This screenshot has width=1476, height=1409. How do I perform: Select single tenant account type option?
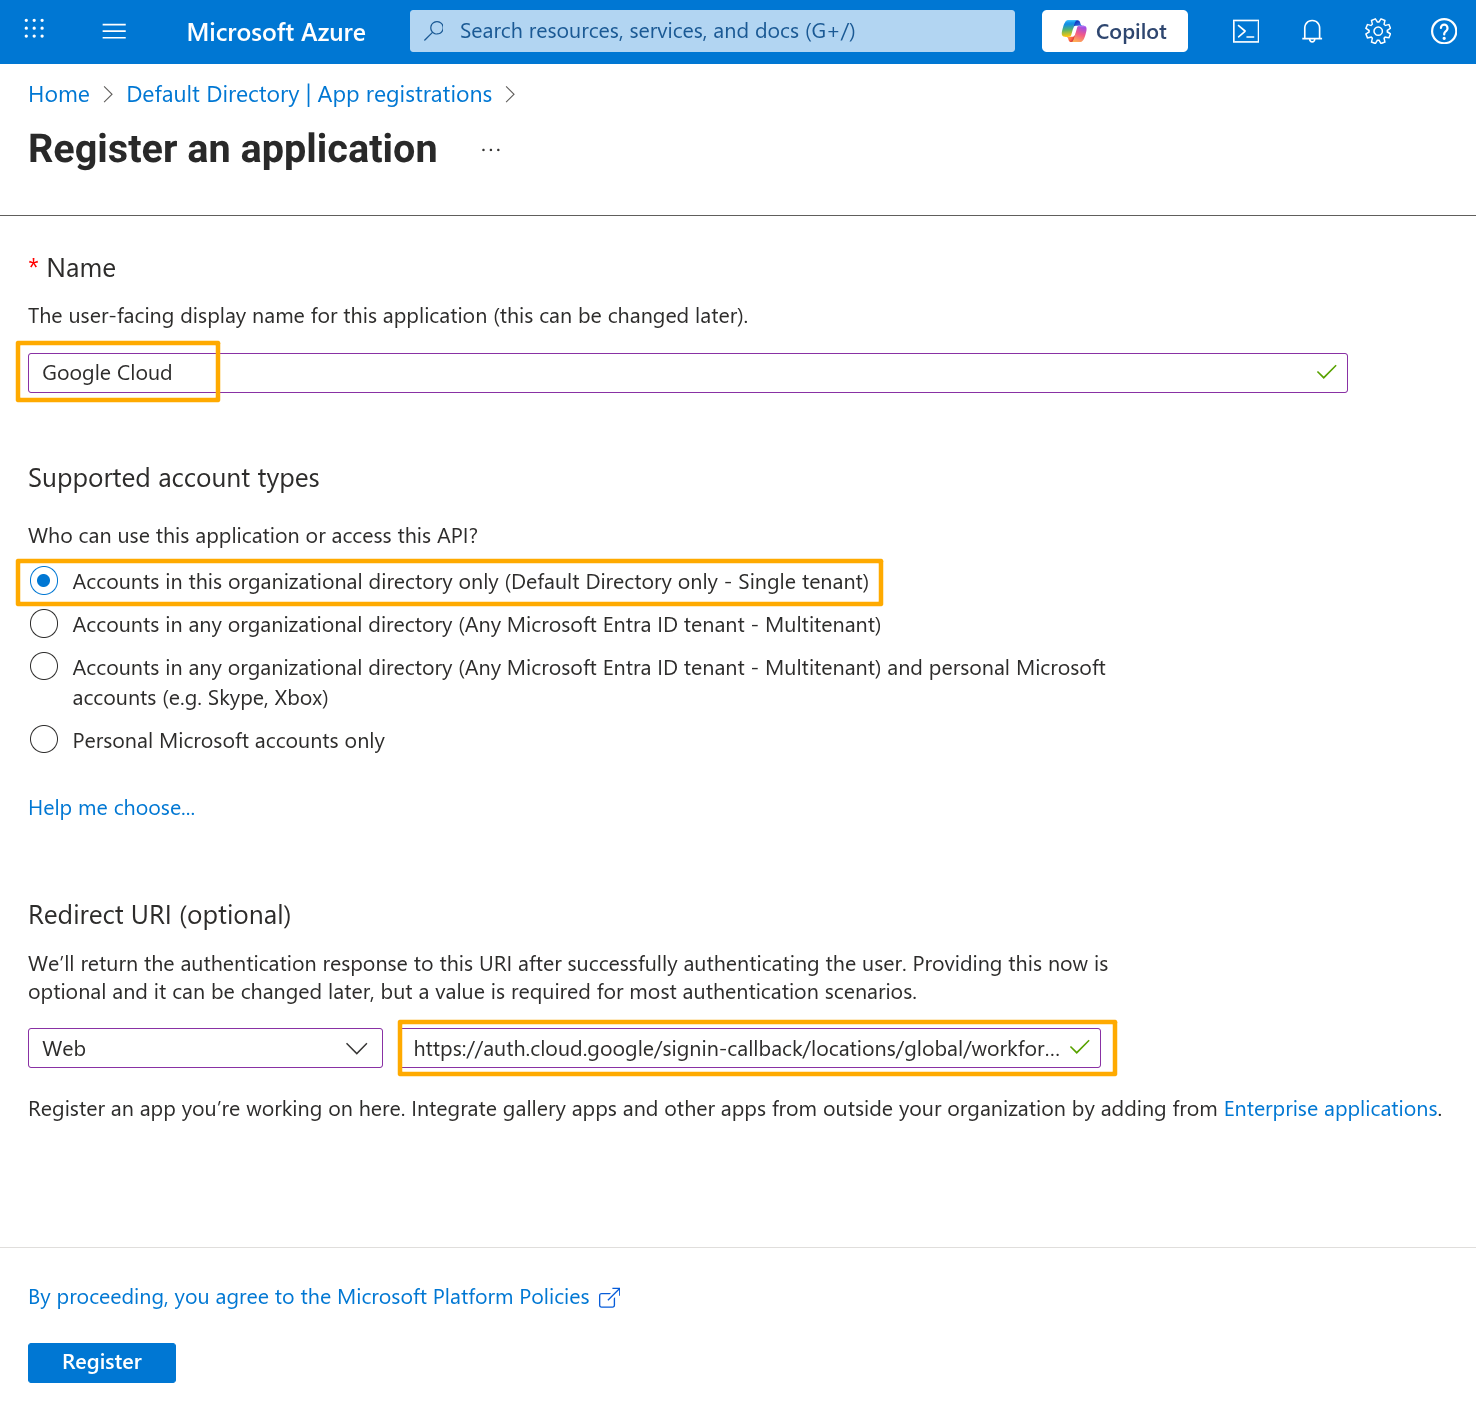(x=44, y=581)
